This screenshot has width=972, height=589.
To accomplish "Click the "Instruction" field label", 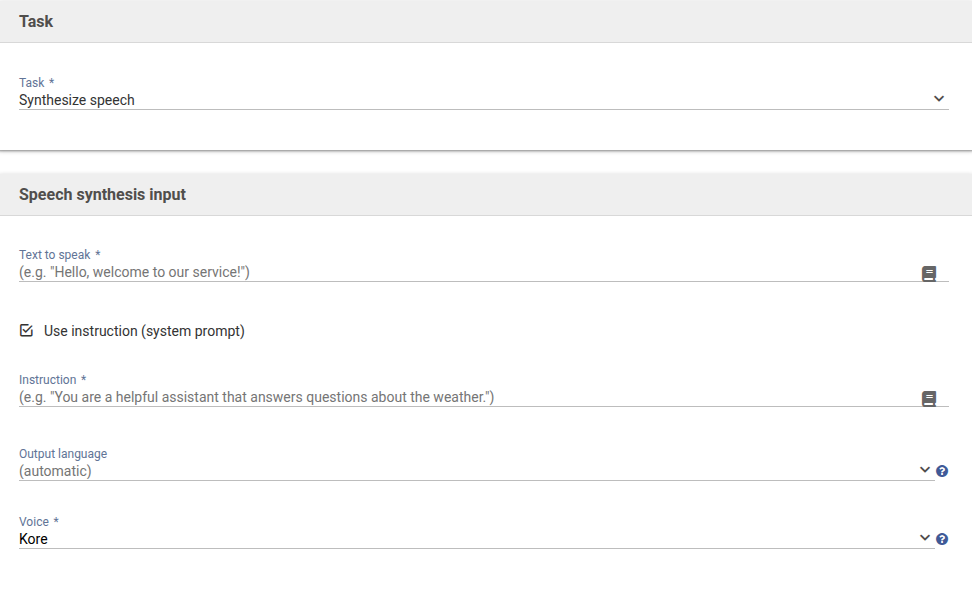I will 48,380.
